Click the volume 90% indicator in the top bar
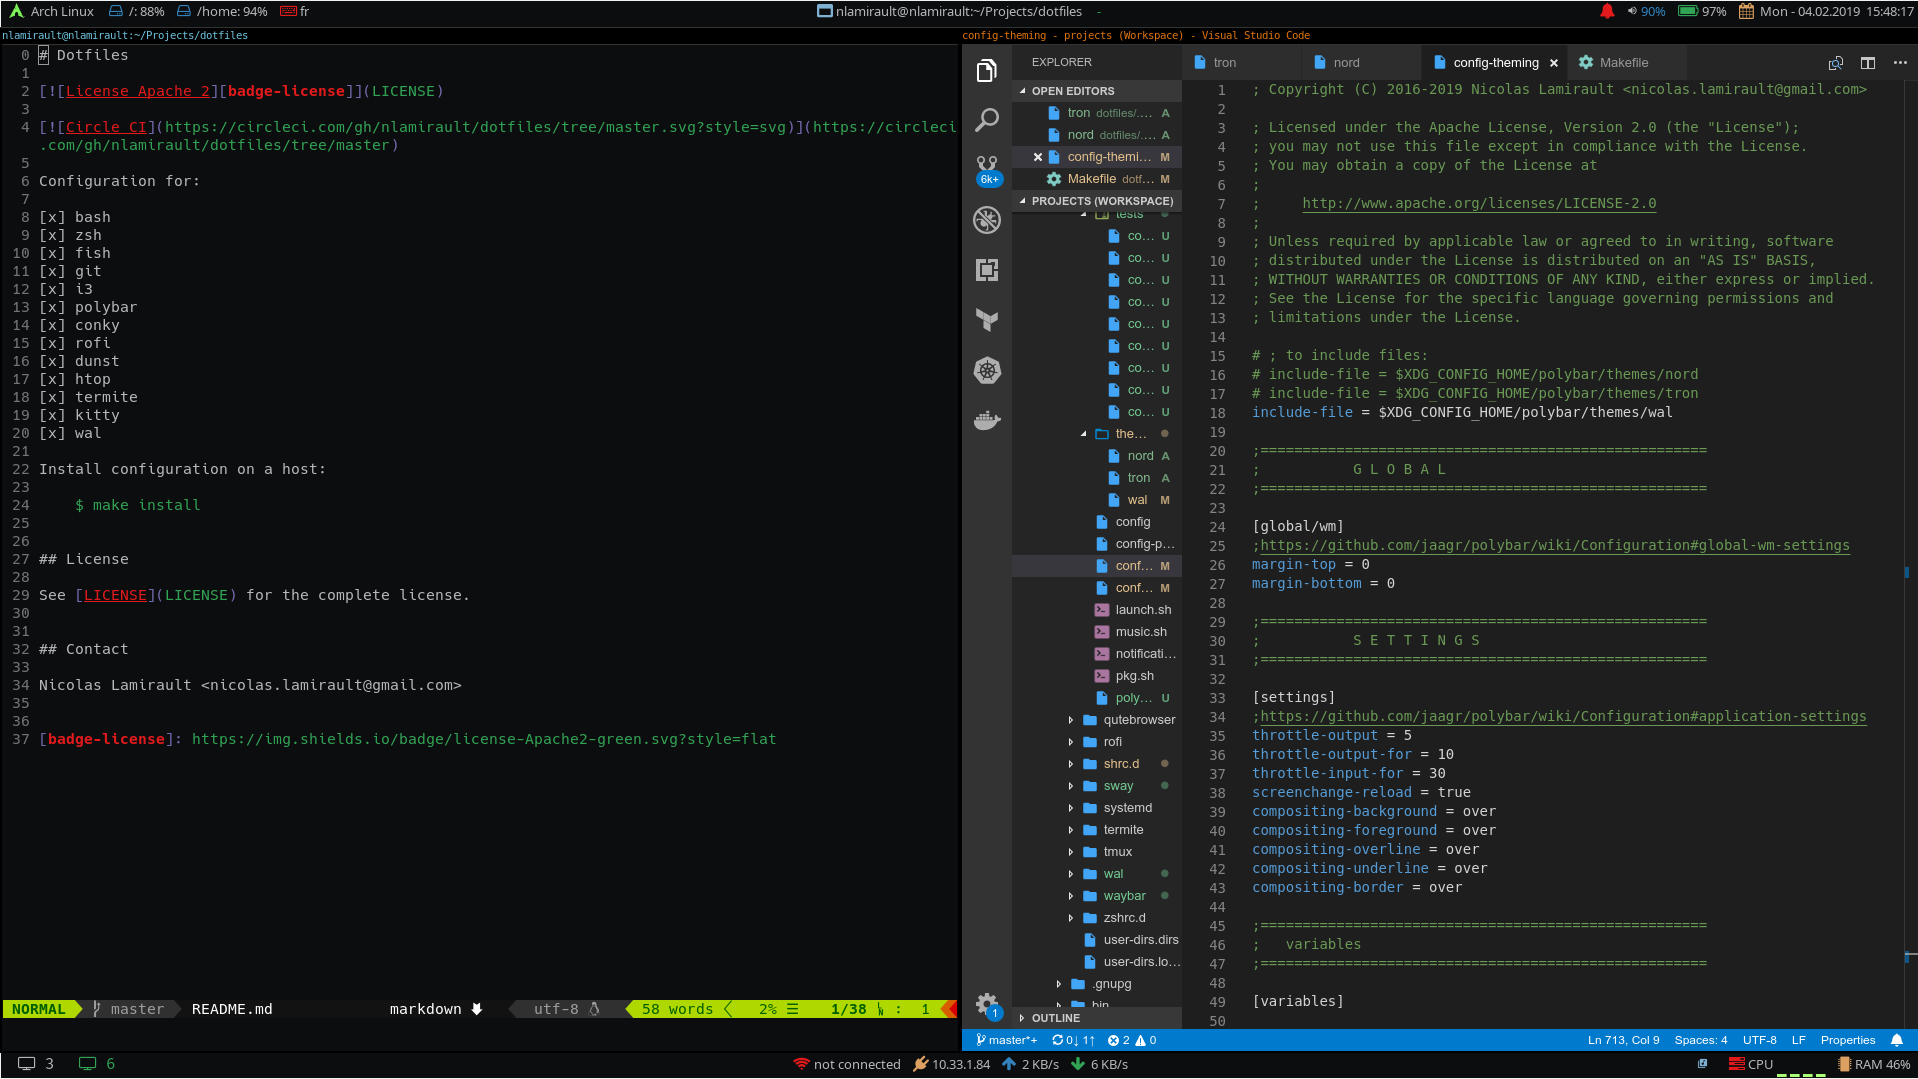This screenshot has width=1918, height=1079. (1646, 12)
